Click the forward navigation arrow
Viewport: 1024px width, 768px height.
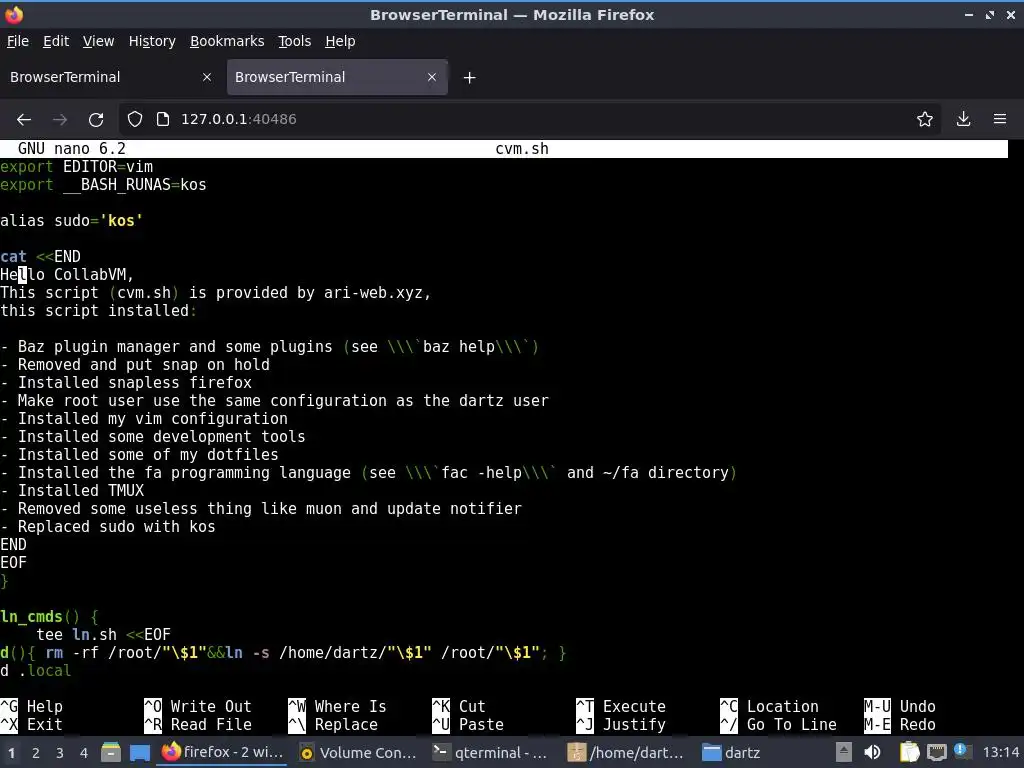click(x=60, y=120)
